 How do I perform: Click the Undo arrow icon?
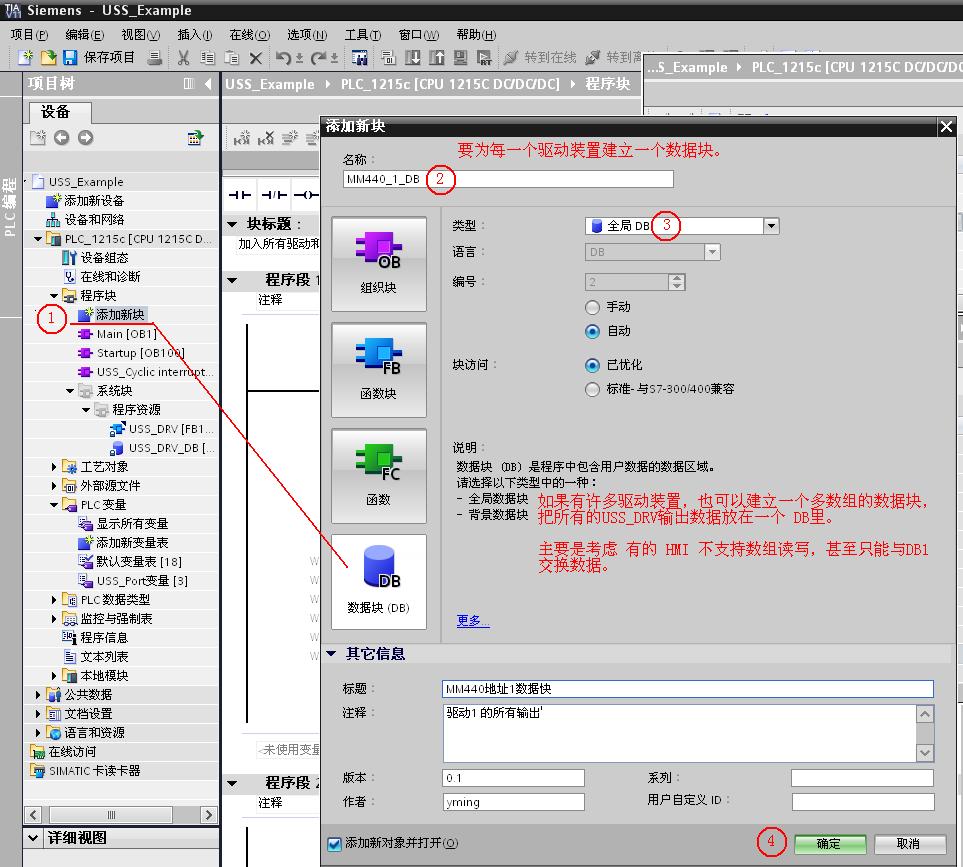[283, 58]
